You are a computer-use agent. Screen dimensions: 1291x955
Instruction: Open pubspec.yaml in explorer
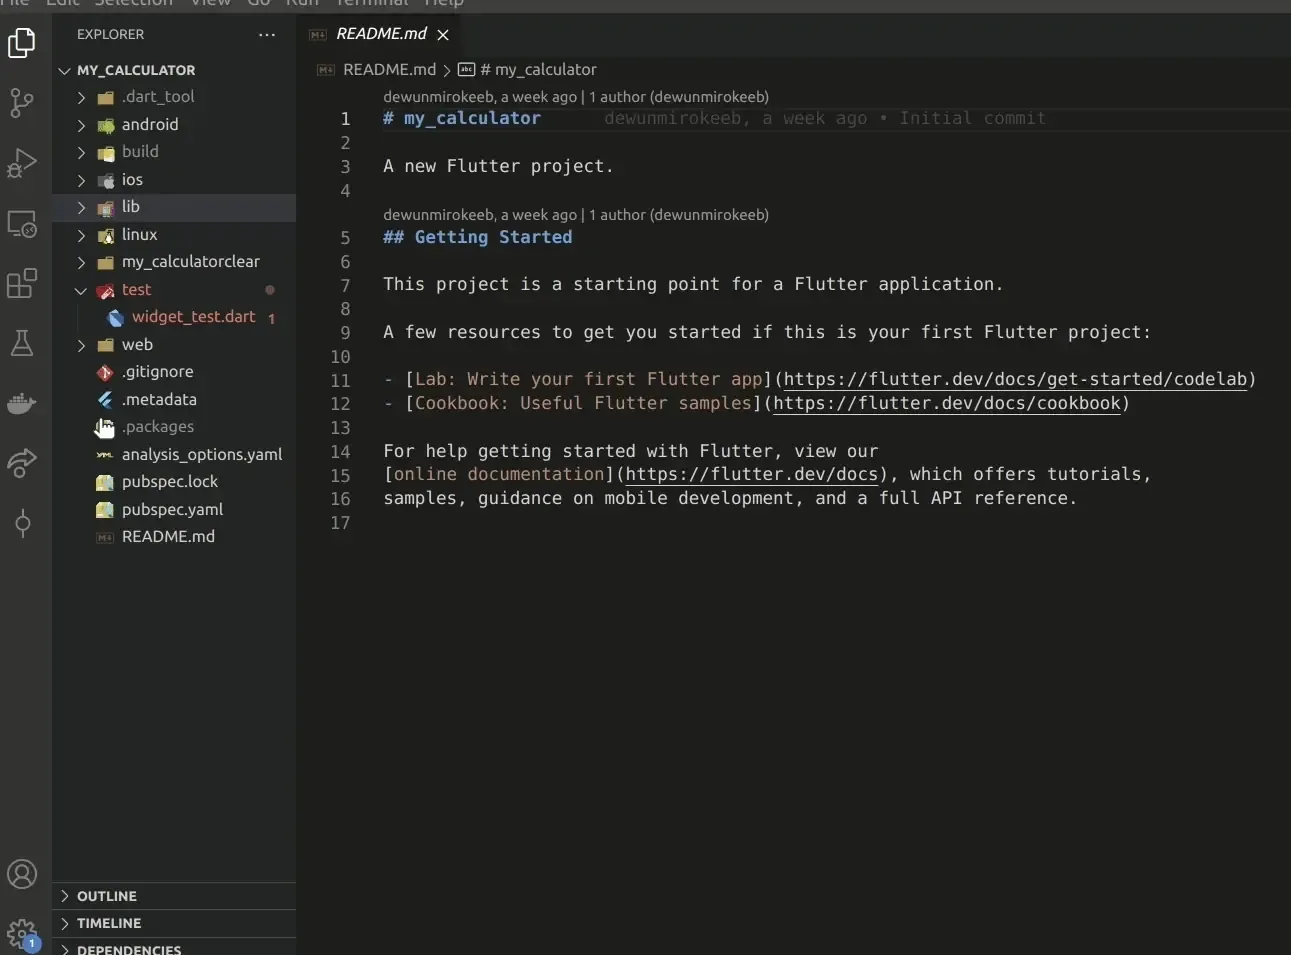pos(172,509)
